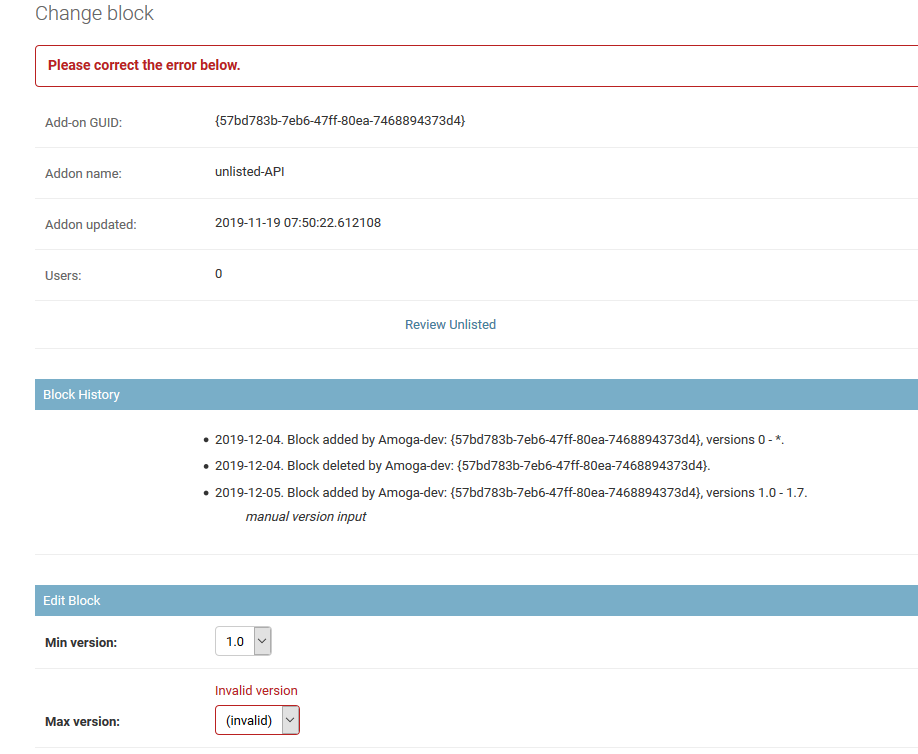
Task: Click the Add-on GUID: label
Action: [x=84, y=122]
